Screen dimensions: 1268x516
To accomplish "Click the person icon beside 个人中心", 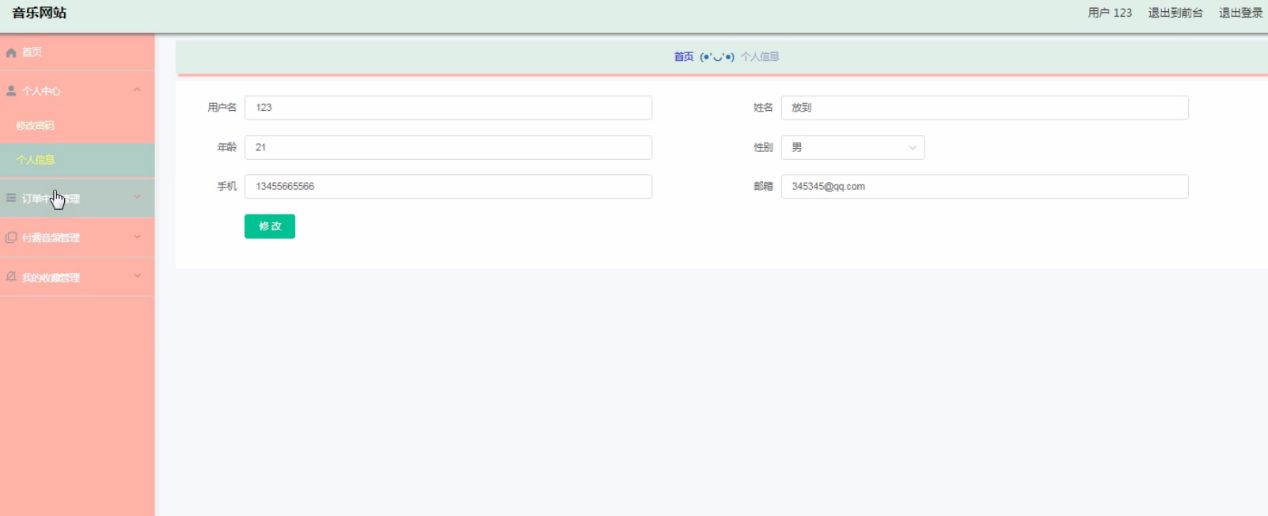I will pos(12,90).
